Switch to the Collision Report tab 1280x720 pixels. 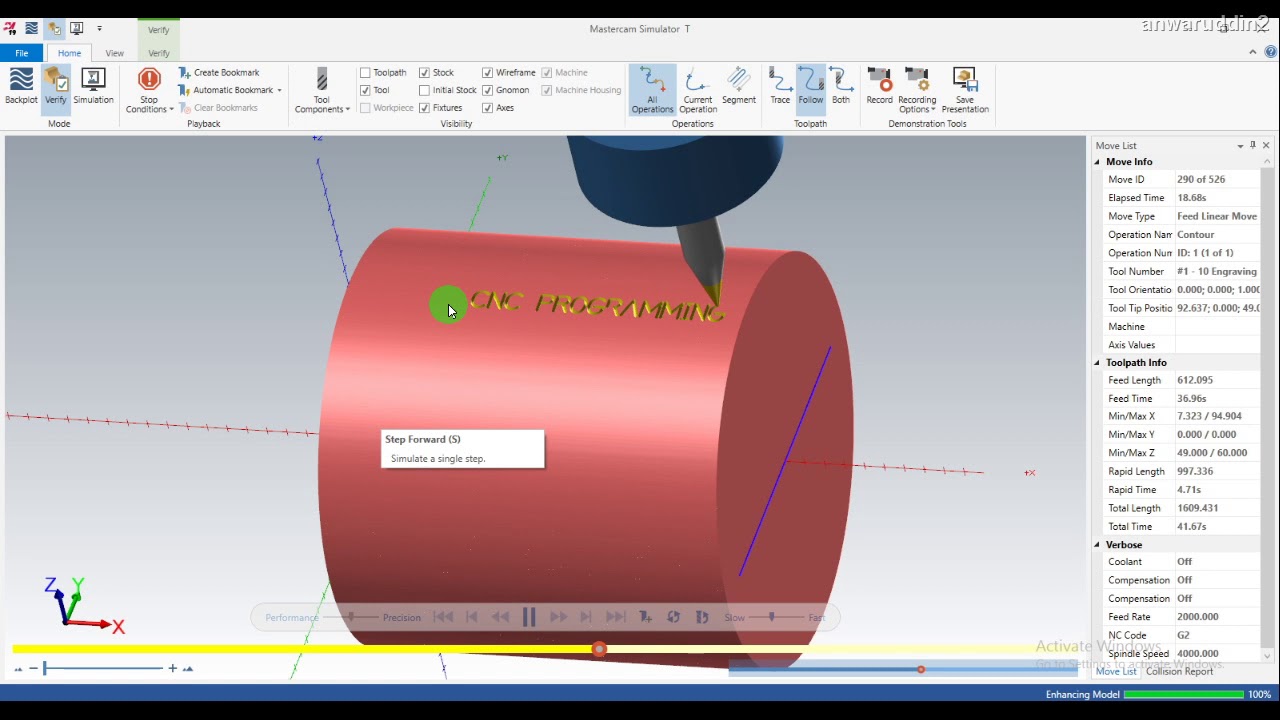point(1179,671)
